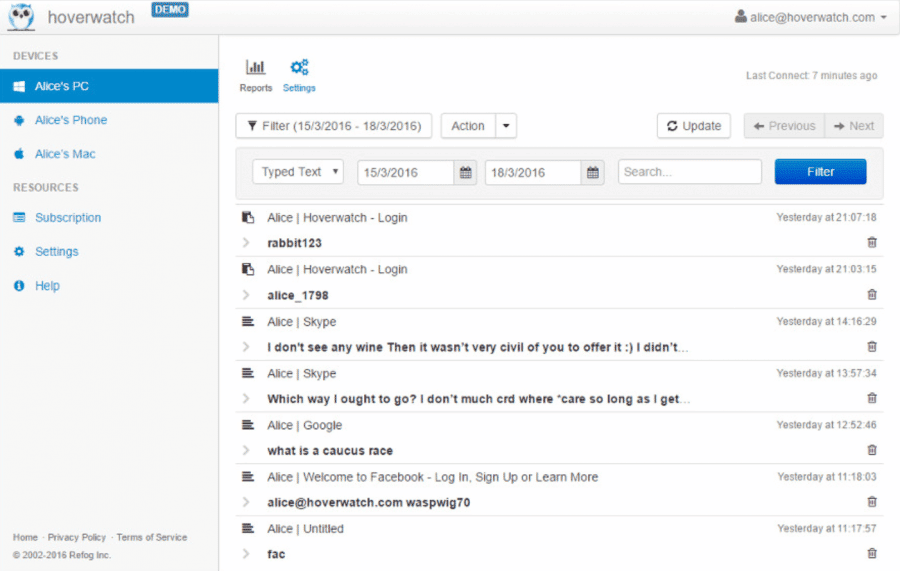Click text icon of Skype 13:57:34 entry
900x571 pixels.
click(x=248, y=373)
